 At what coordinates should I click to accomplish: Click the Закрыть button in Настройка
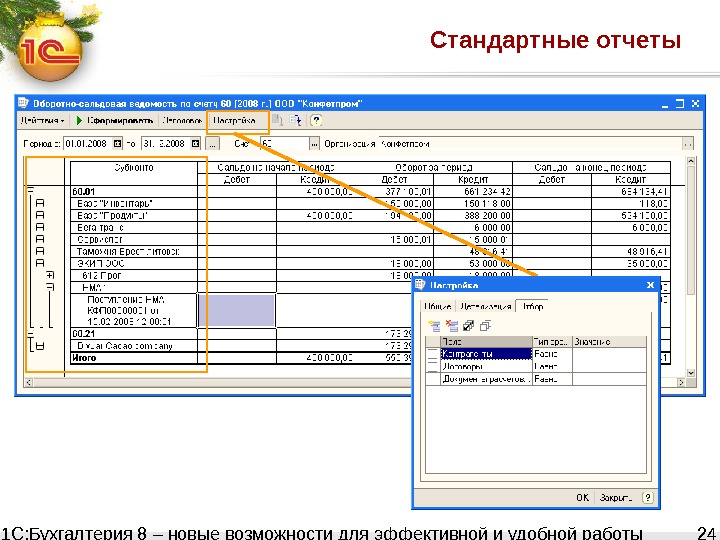[x=615, y=497]
